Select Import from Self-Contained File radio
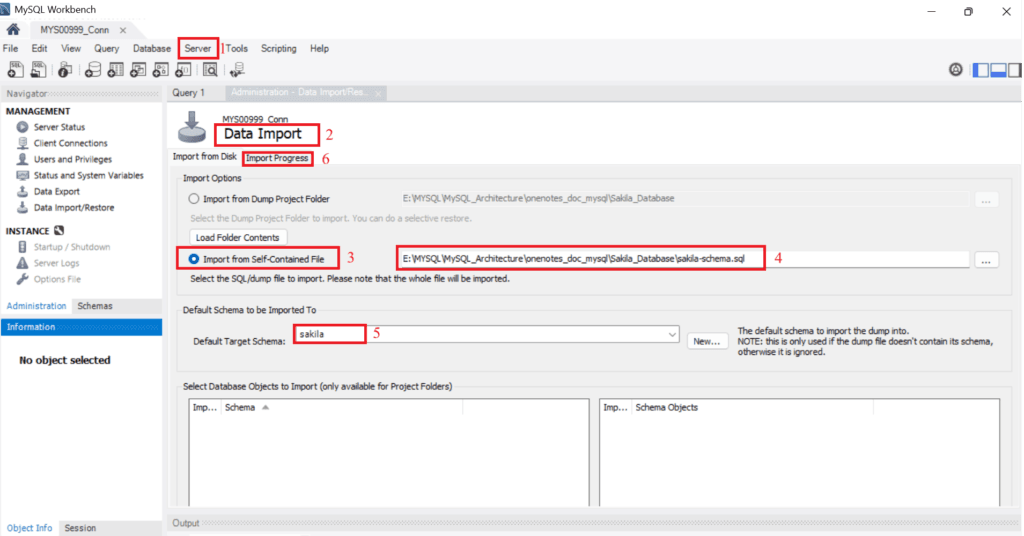The width and height of the screenshot is (1024, 536). (x=194, y=259)
